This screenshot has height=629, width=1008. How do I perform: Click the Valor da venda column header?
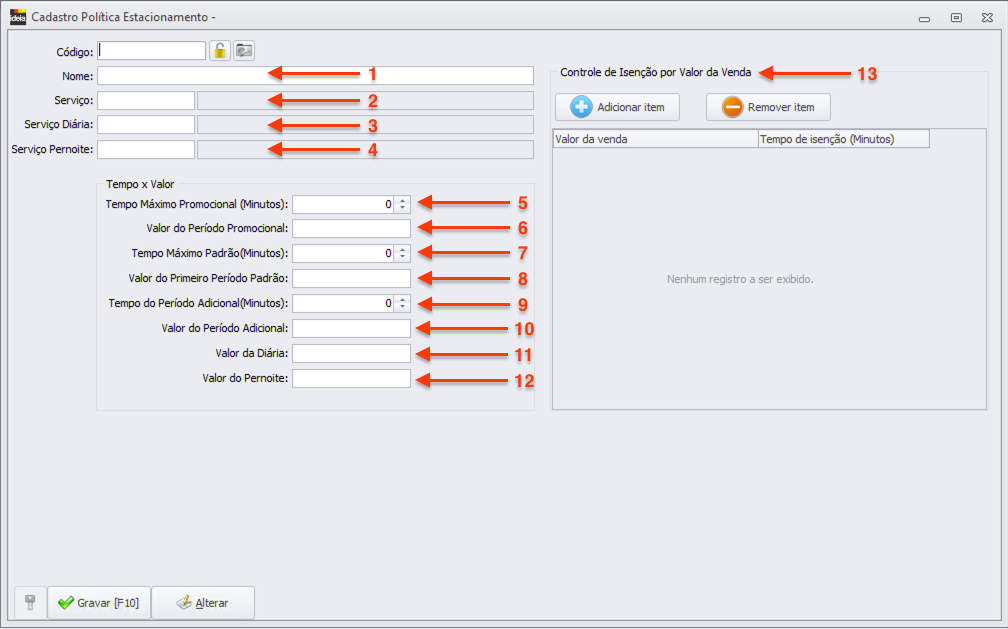(655, 139)
